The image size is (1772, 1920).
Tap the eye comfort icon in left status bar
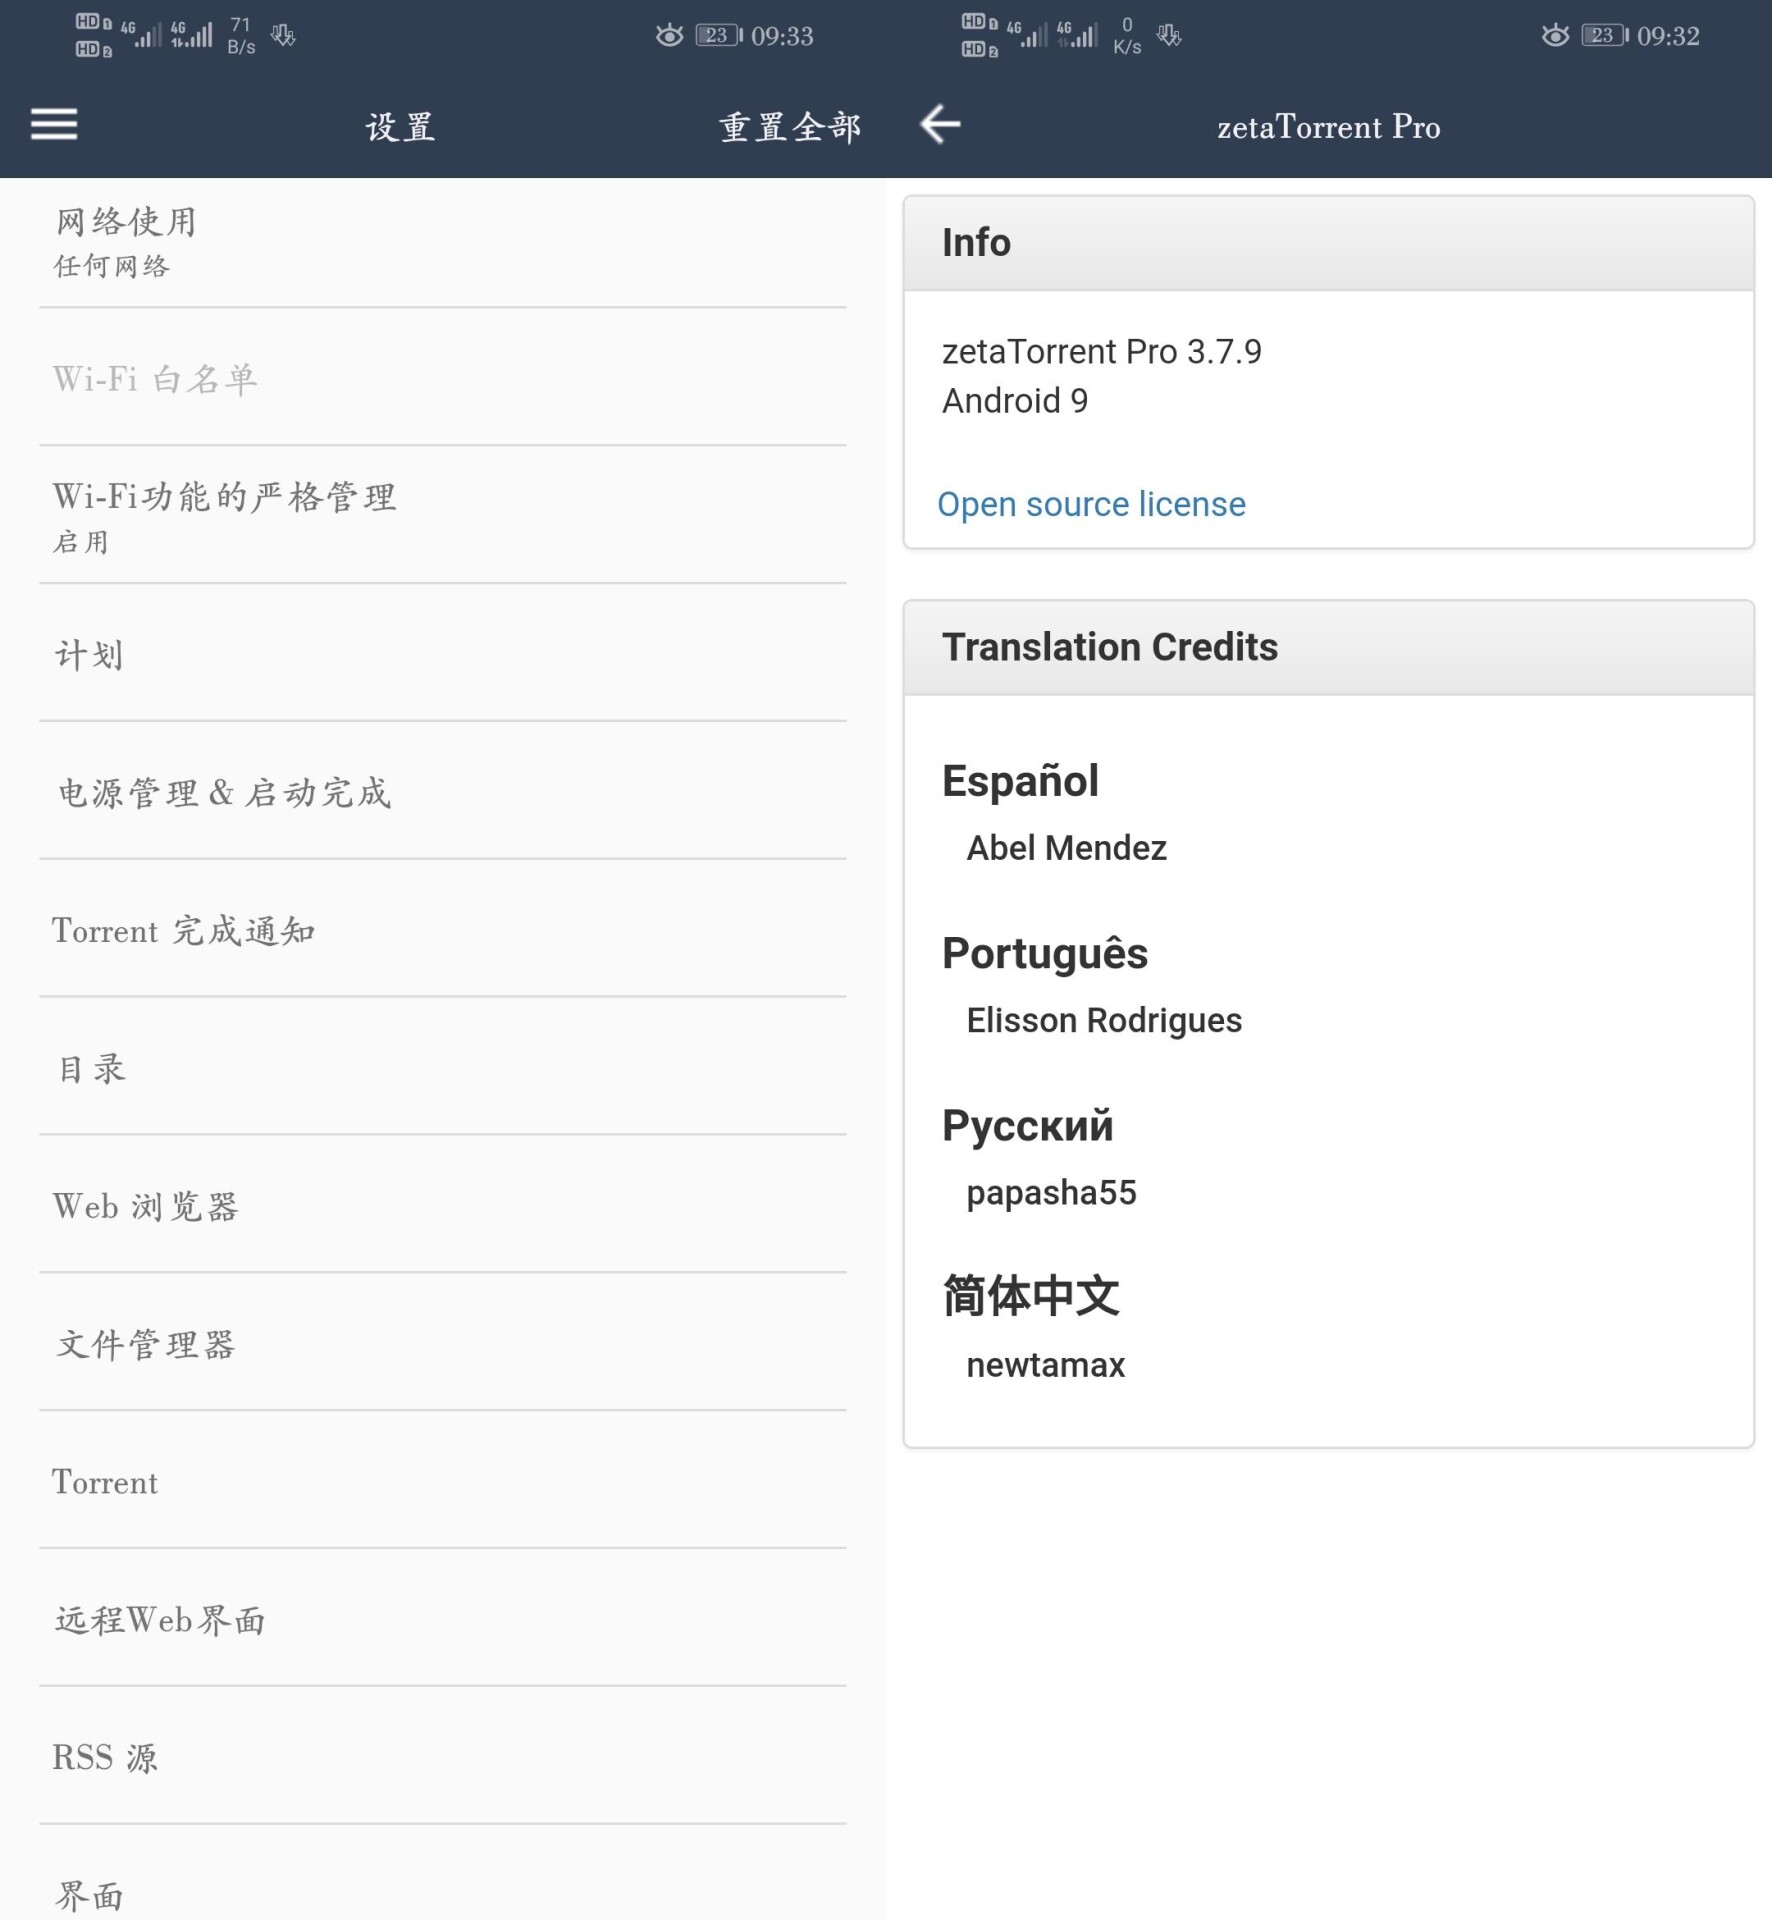669,36
